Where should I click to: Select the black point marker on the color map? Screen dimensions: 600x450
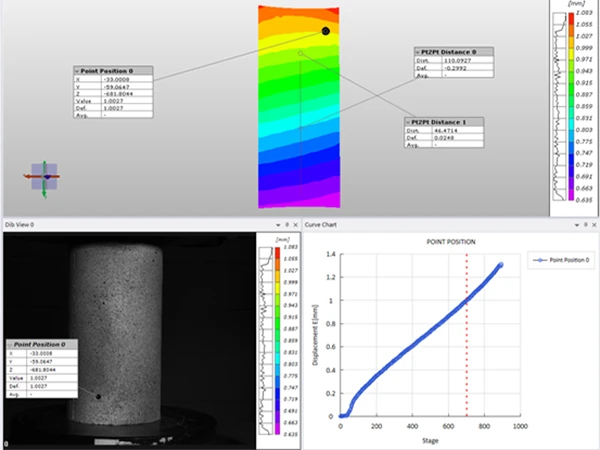pyautogui.click(x=326, y=31)
